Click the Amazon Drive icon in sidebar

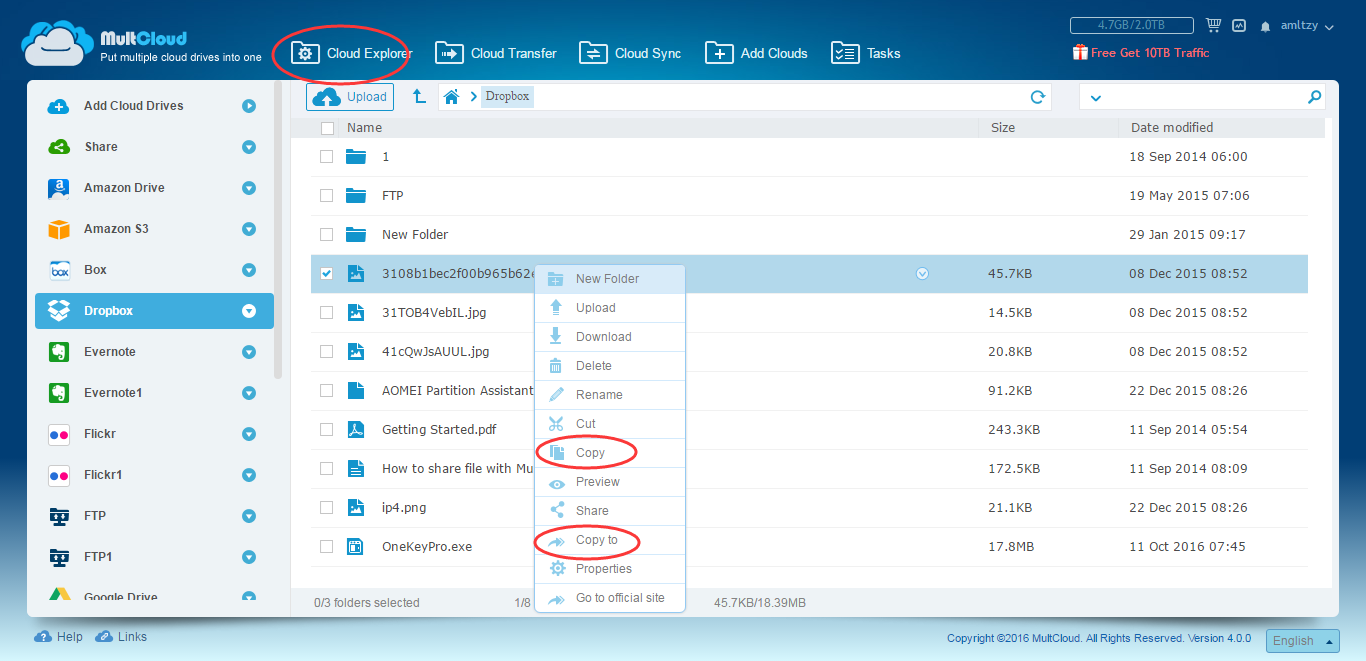[59, 188]
